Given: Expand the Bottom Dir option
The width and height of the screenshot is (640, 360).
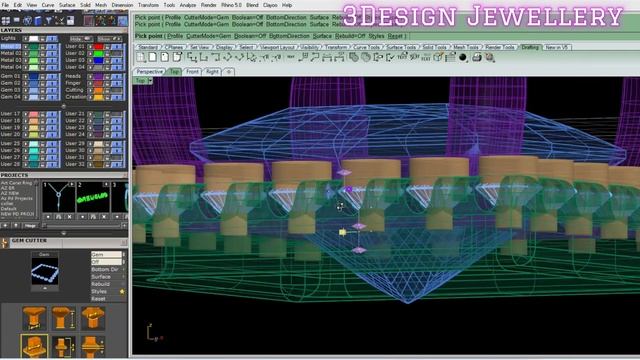Looking at the screenshot, I should tap(108, 269).
